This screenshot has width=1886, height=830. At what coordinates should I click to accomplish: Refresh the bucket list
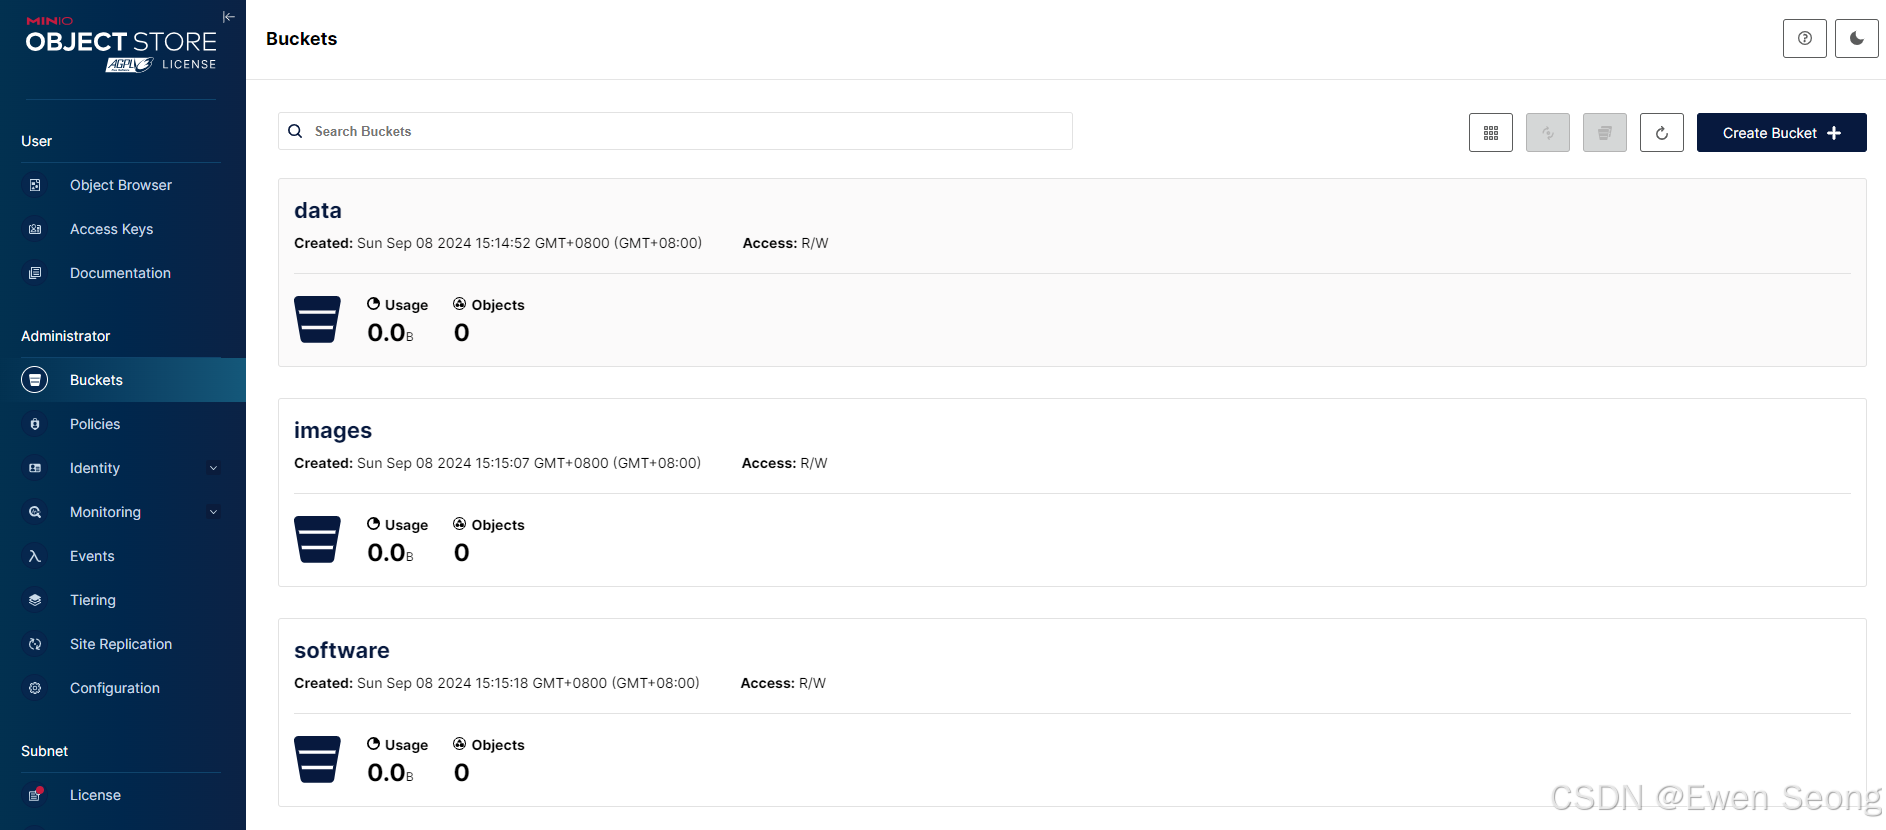pyautogui.click(x=1662, y=132)
